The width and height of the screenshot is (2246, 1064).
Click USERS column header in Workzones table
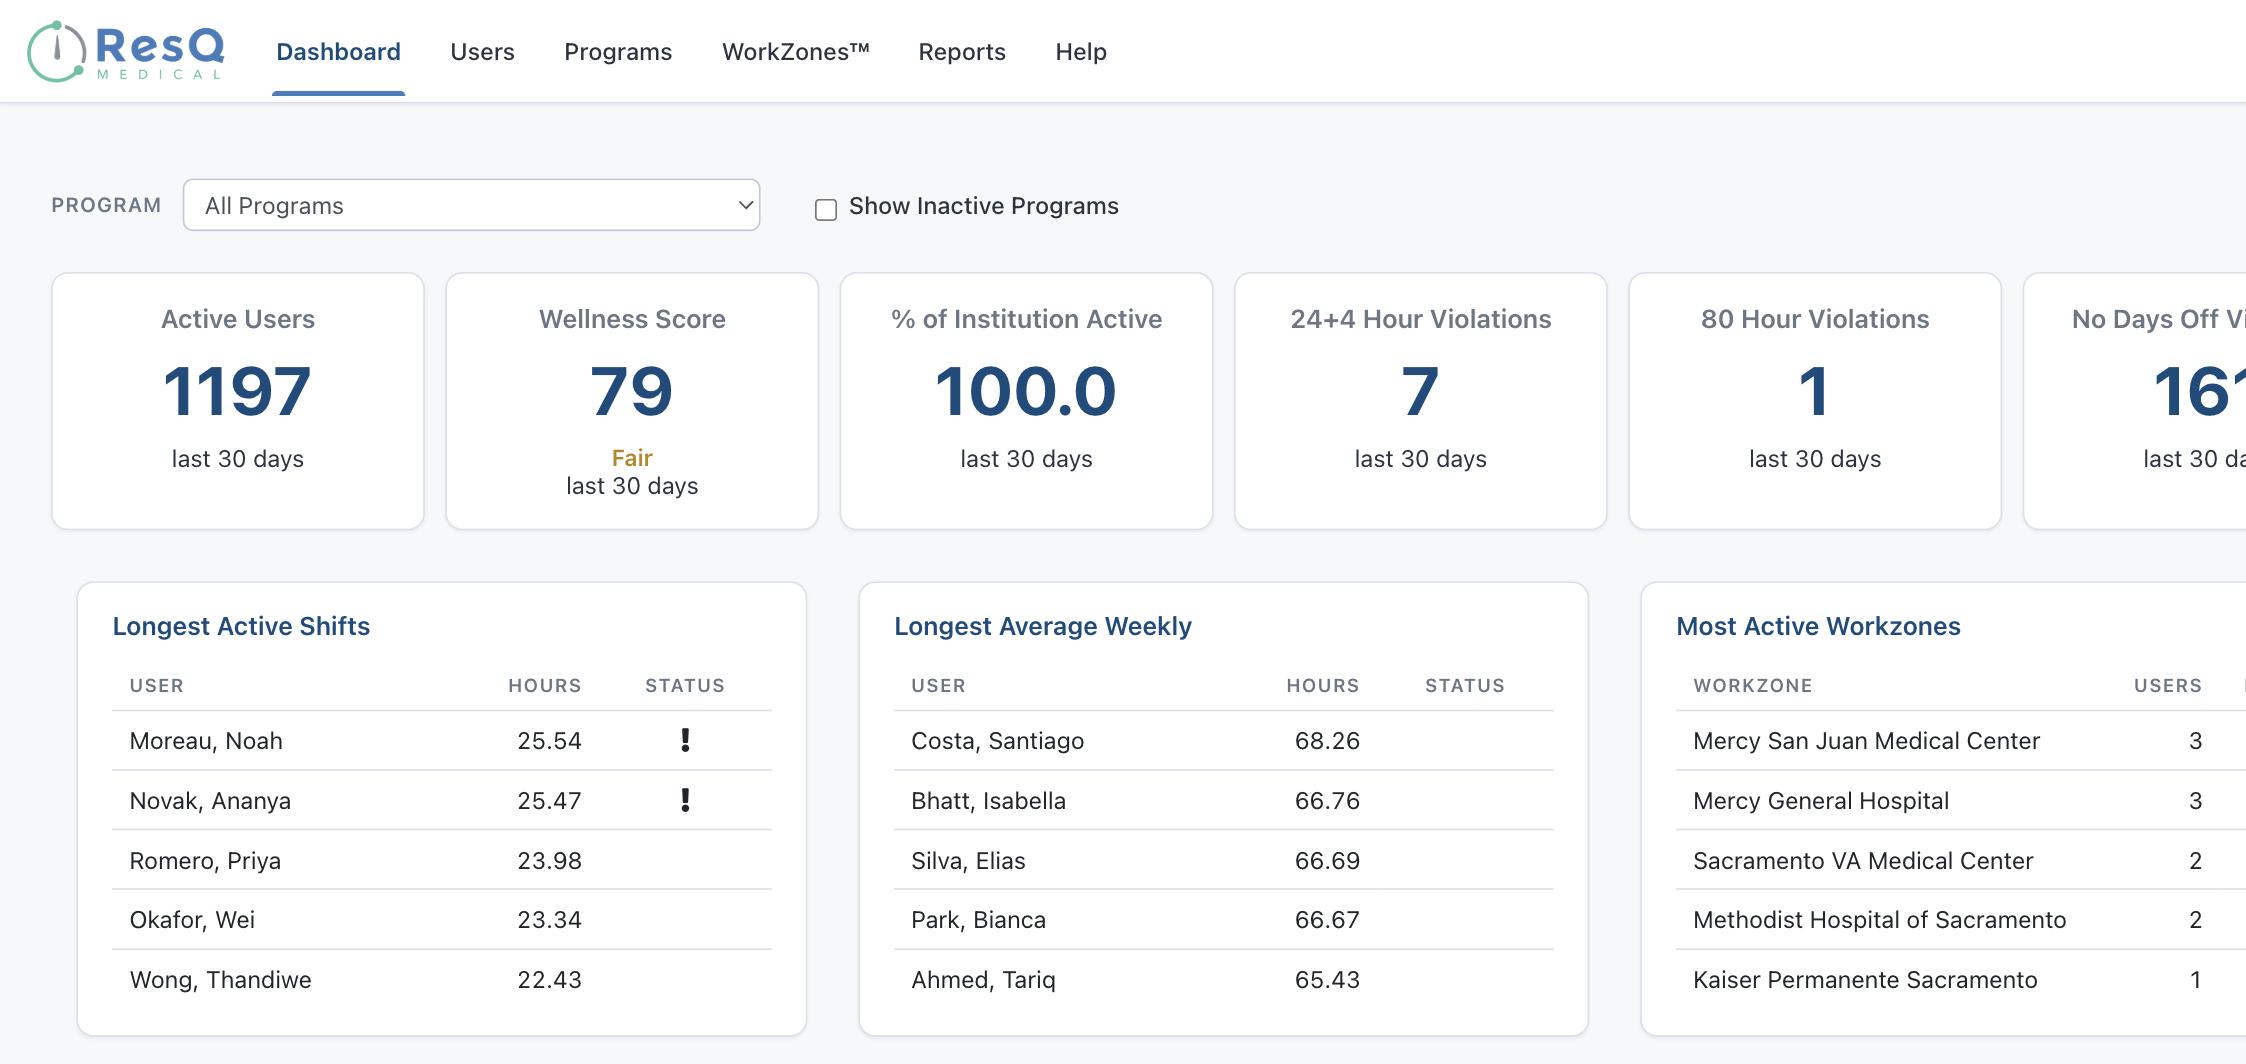(2168, 685)
